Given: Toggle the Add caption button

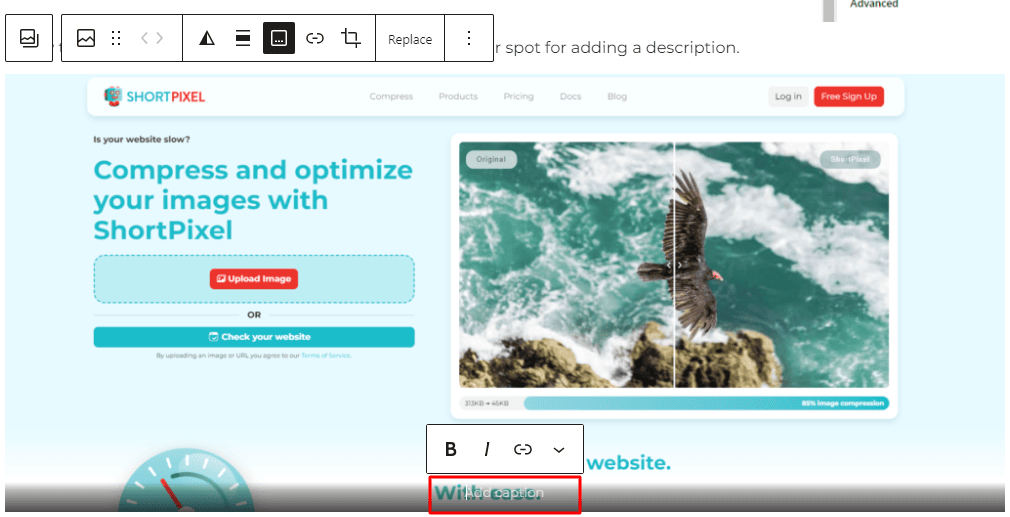Looking at the screenshot, I should click(279, 39).
